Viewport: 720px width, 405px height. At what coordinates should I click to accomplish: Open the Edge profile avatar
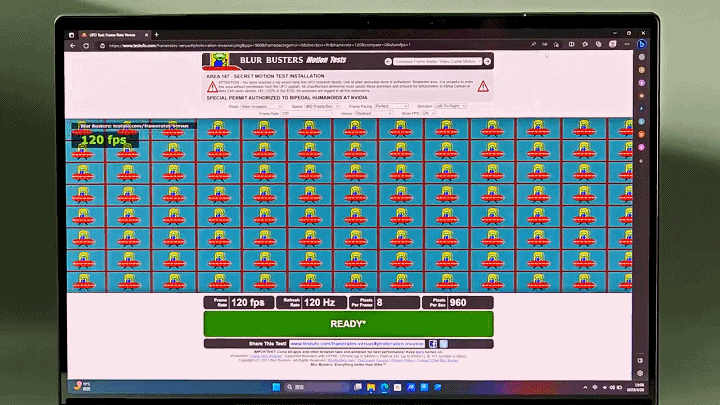coord(613,45)
